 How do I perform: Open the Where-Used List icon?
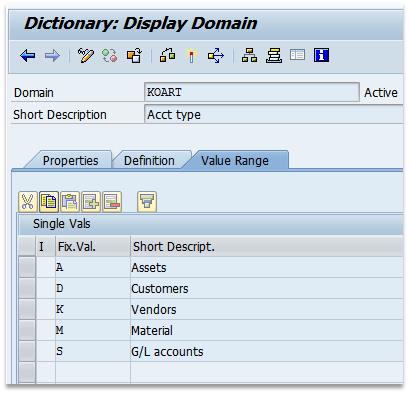point(216,55)
